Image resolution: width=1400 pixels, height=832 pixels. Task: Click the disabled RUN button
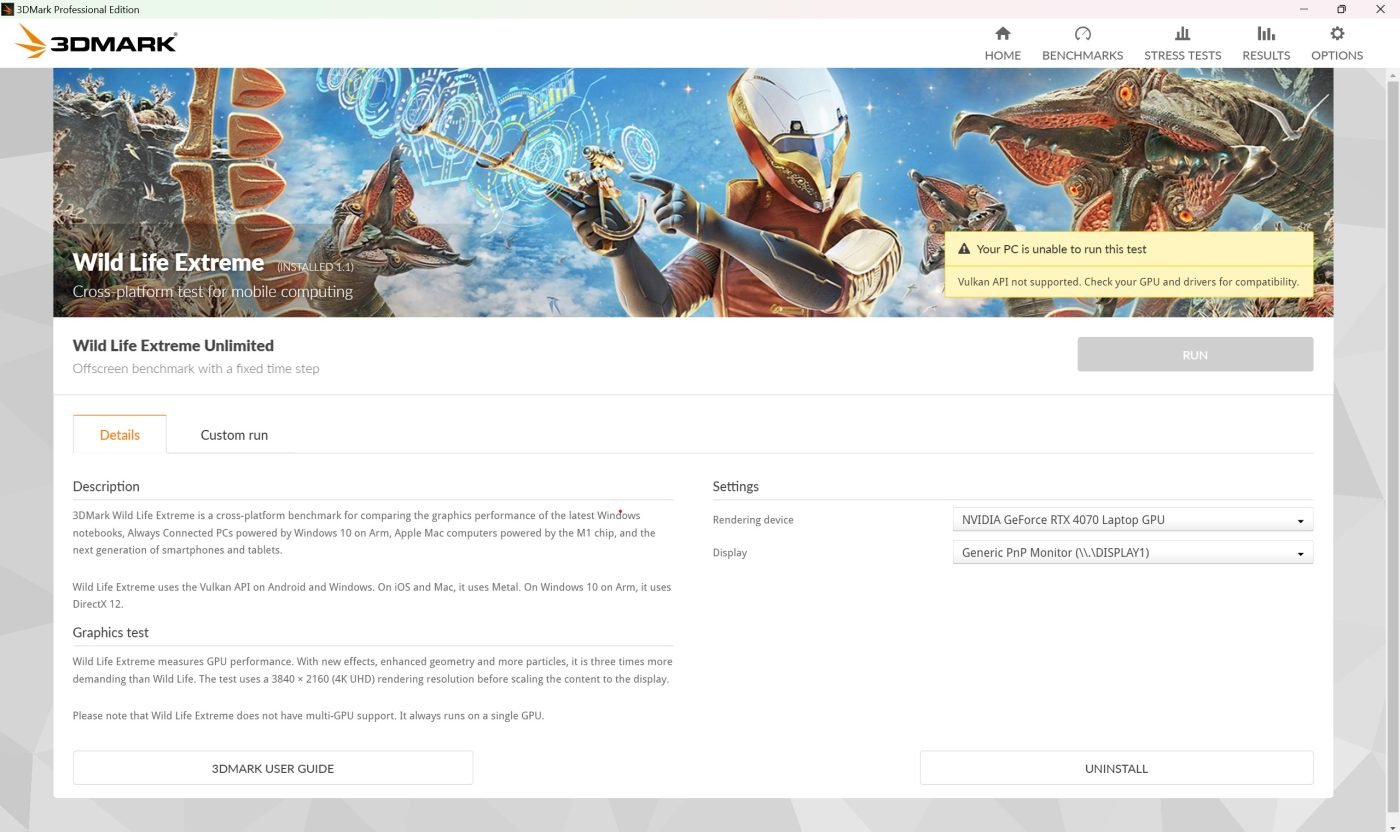click(1195, 354)
